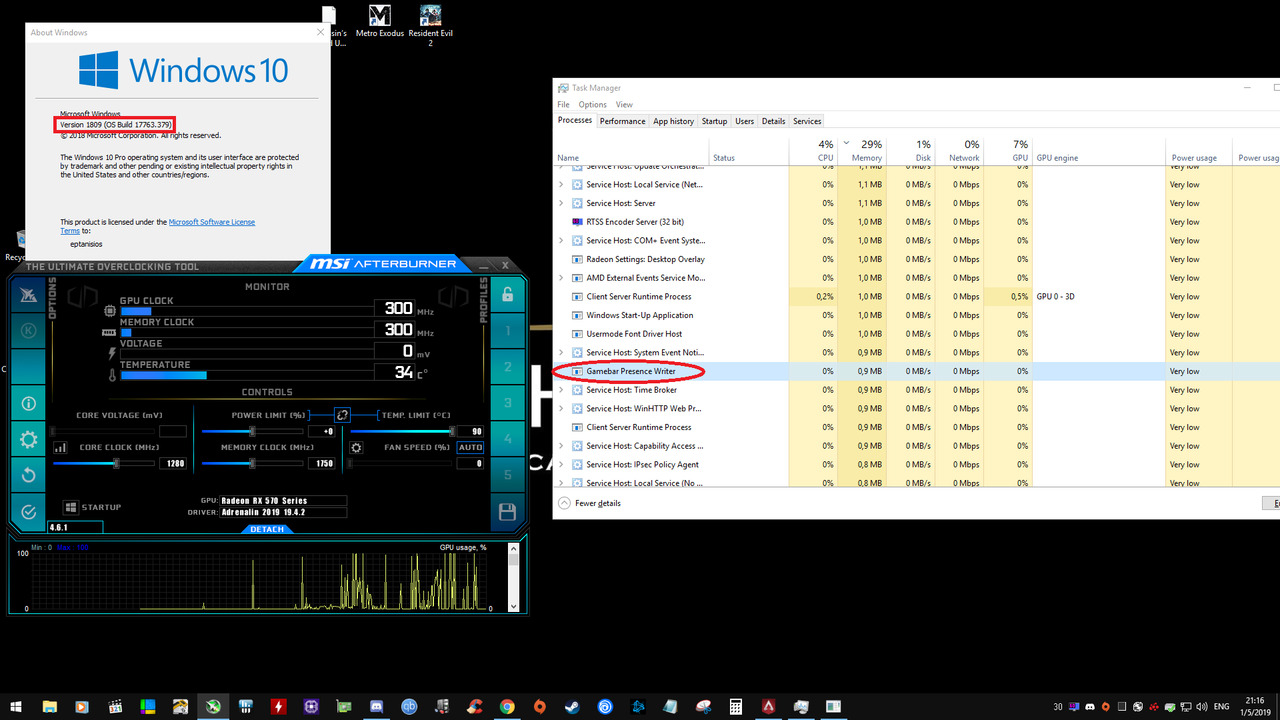Launch Kombustor with the K button

(28, 330)
